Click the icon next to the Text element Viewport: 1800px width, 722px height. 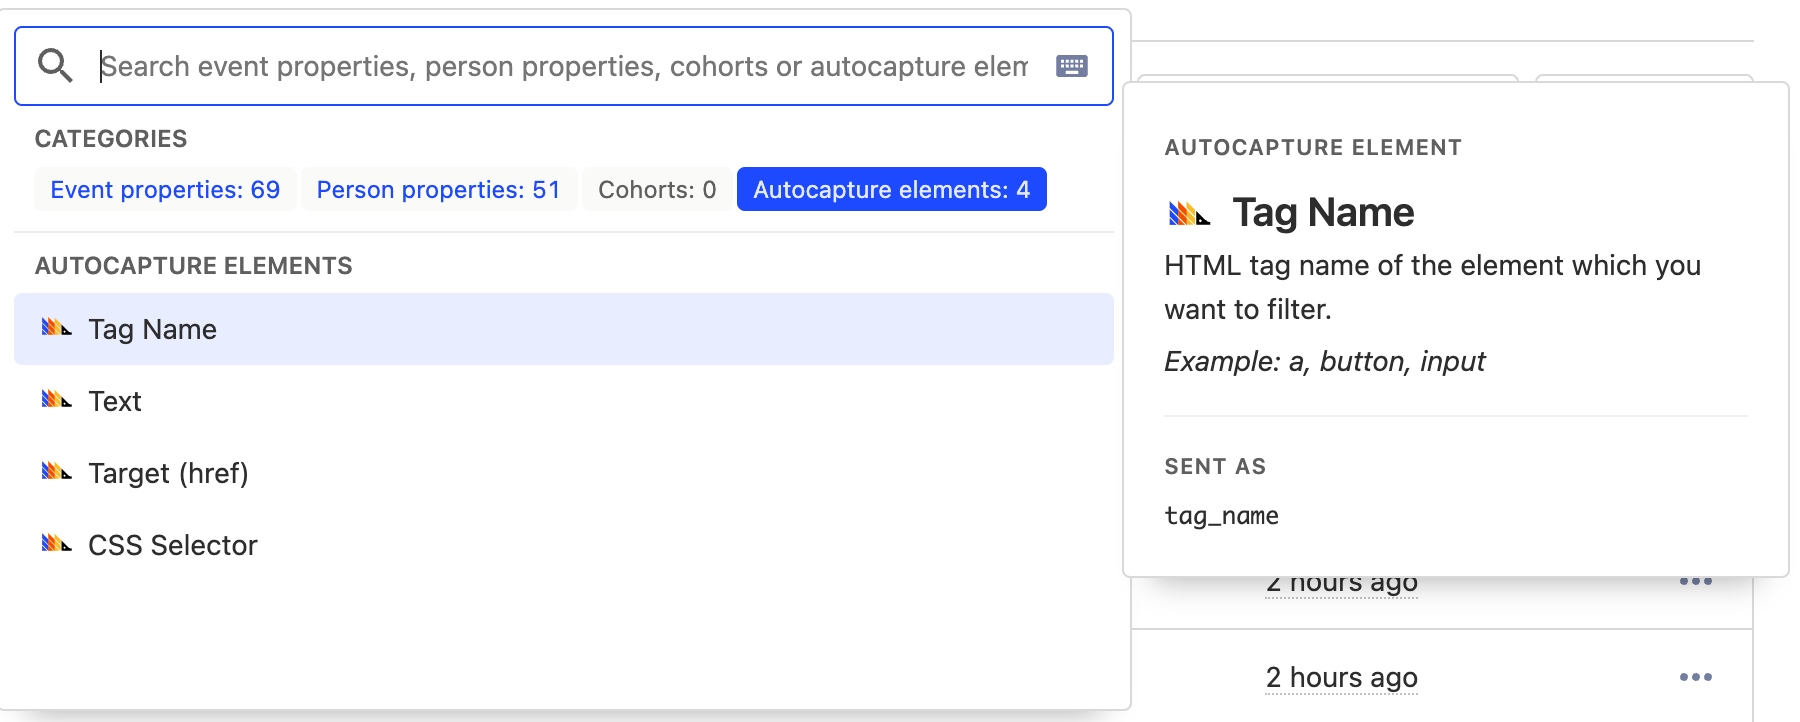(56, 400)
